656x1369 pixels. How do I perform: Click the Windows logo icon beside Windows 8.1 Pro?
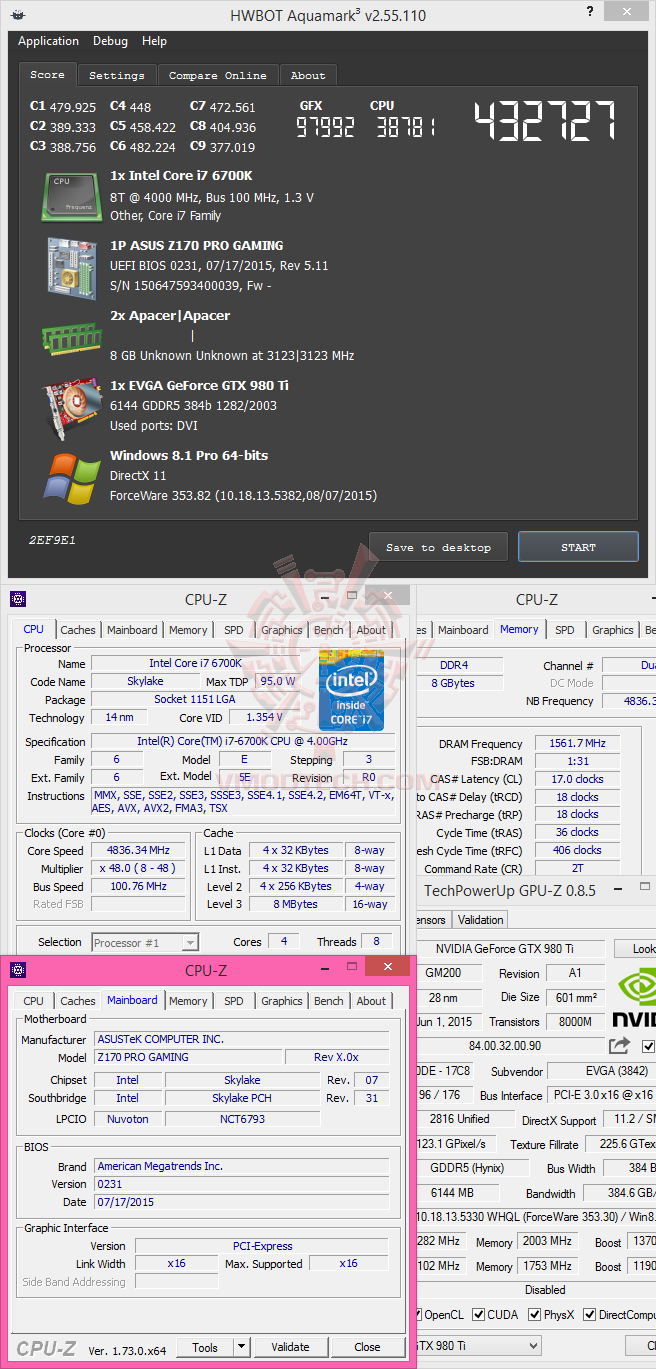[x=71, y=477]
